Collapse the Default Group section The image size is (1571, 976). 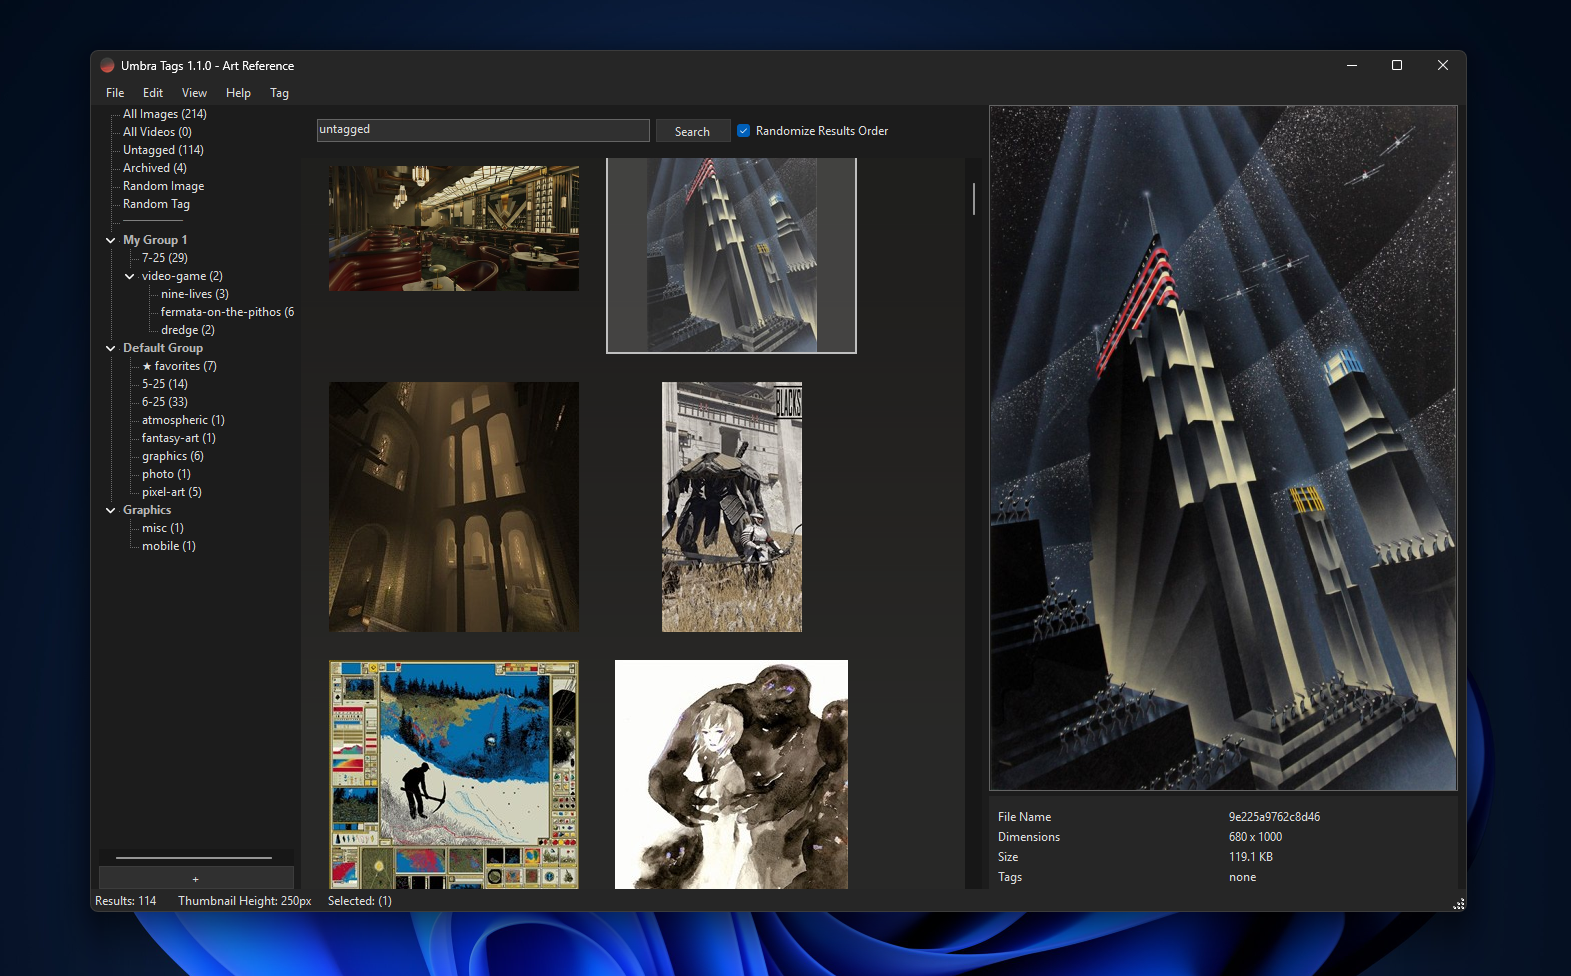(111, 348)
